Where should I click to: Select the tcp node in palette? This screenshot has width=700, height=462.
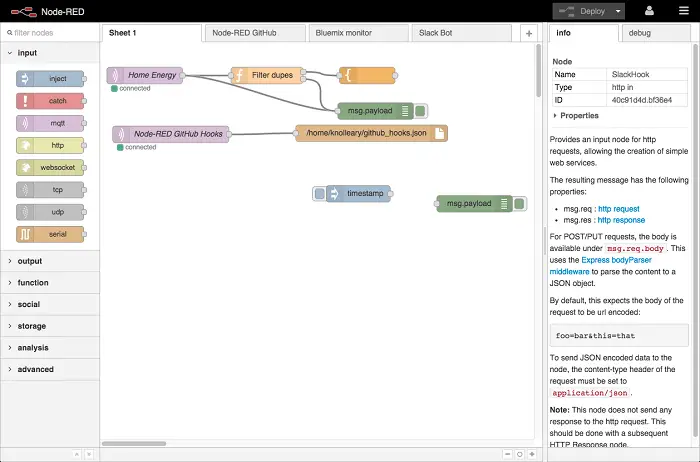(x=50, y=190)
